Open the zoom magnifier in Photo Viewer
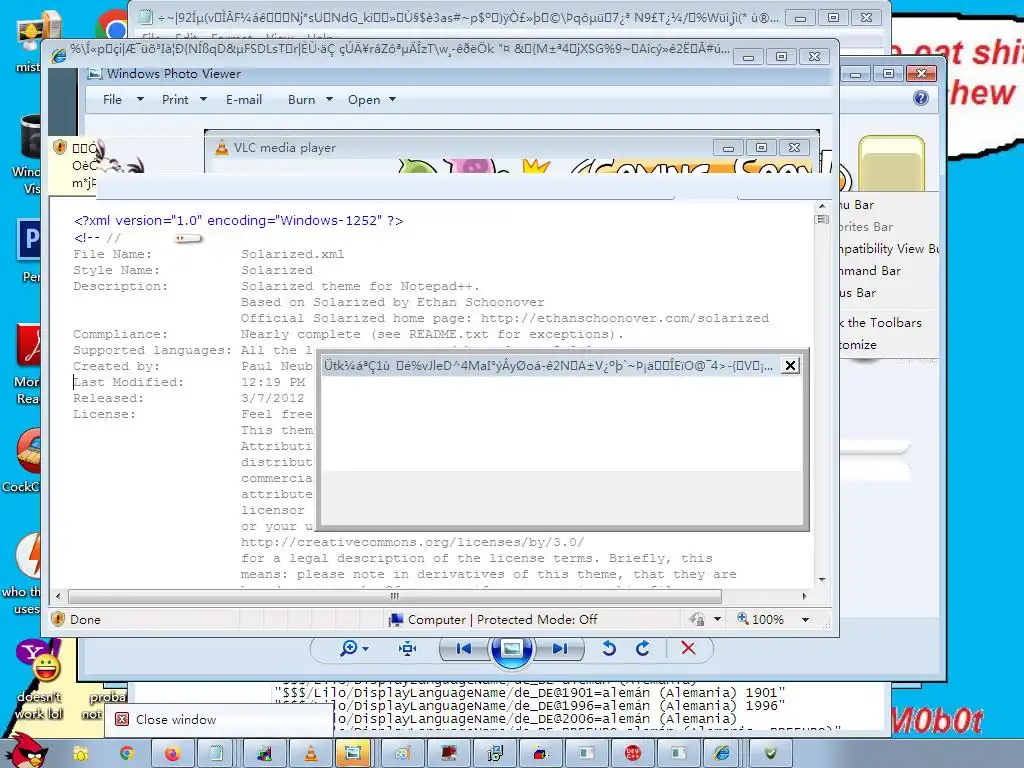1024x768 pixels. [353, 648]
